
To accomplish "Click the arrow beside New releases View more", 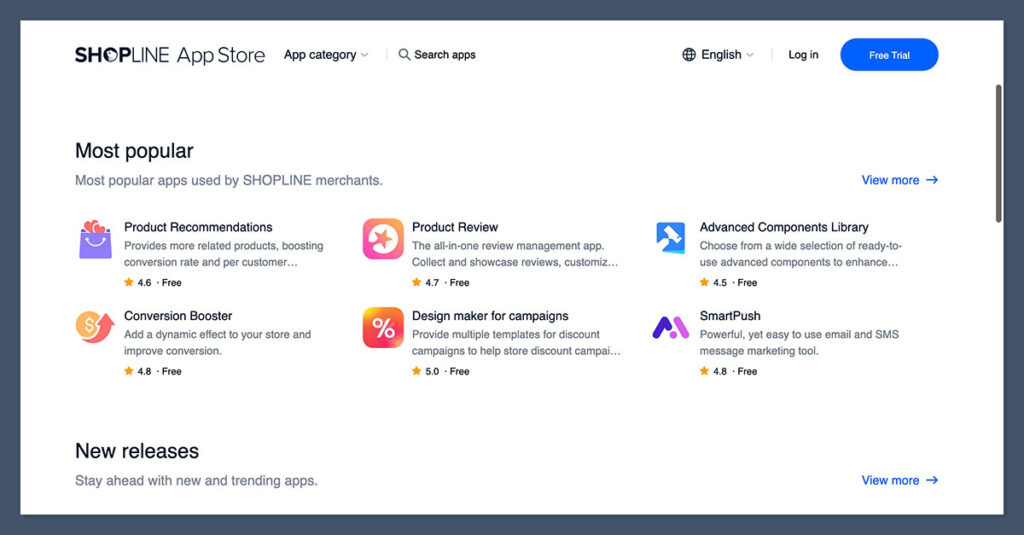I will (x=932, y=480).
